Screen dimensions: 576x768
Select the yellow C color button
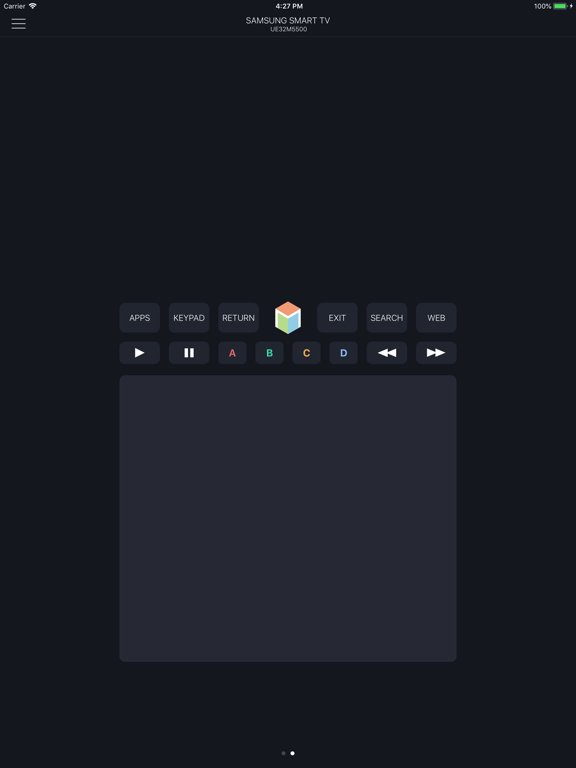(x=307, y=353)
